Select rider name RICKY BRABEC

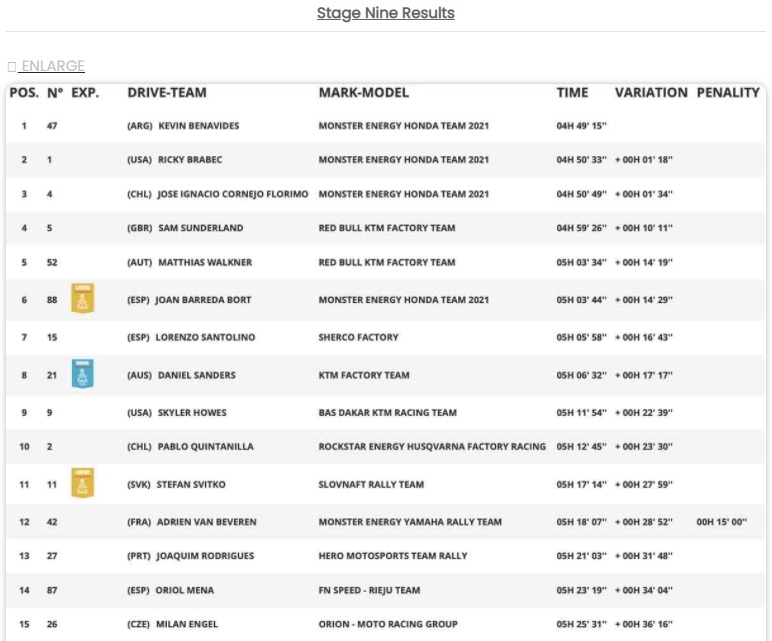[190, 160]
